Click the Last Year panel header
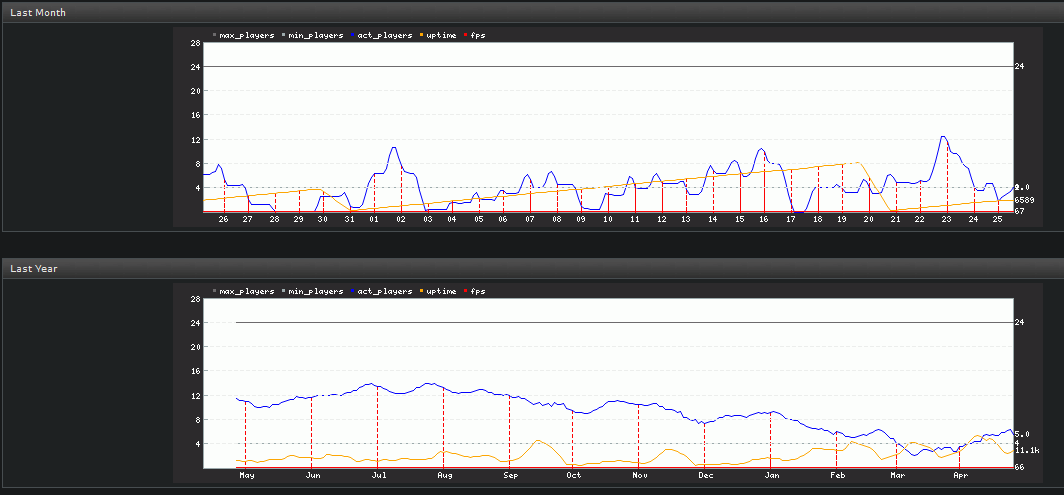 pos(33,268)
